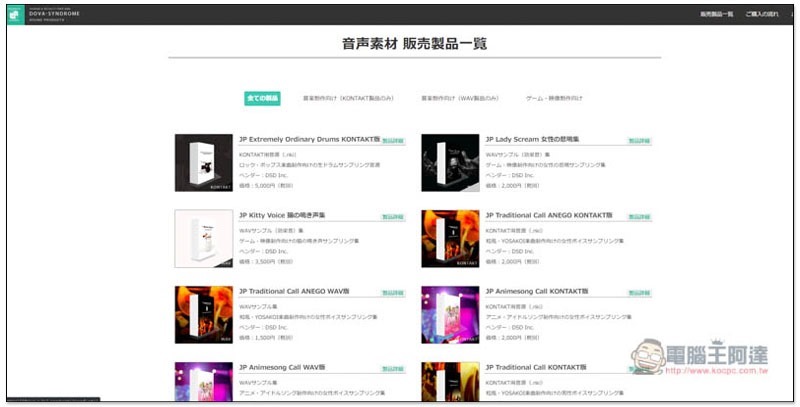Viewport: 800px width, 407px height.
Task: Filter by 音楽制作向け (KONTAKT製品のみ)
Action: click(346, 98)
